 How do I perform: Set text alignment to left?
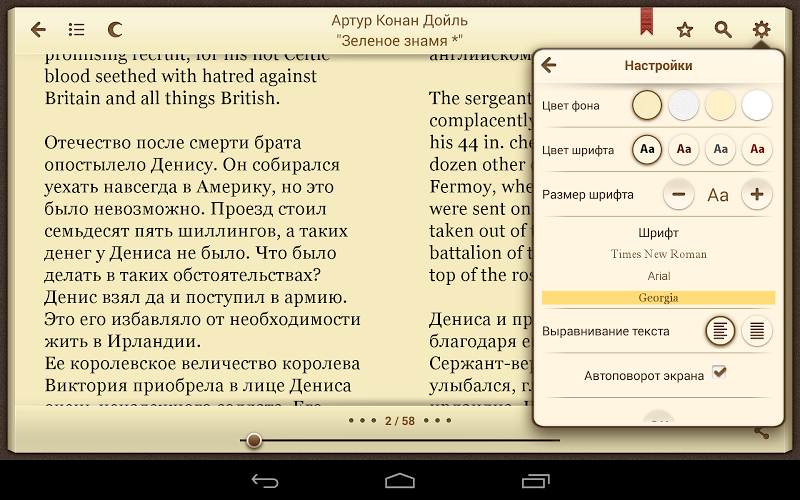pos(720,331)
